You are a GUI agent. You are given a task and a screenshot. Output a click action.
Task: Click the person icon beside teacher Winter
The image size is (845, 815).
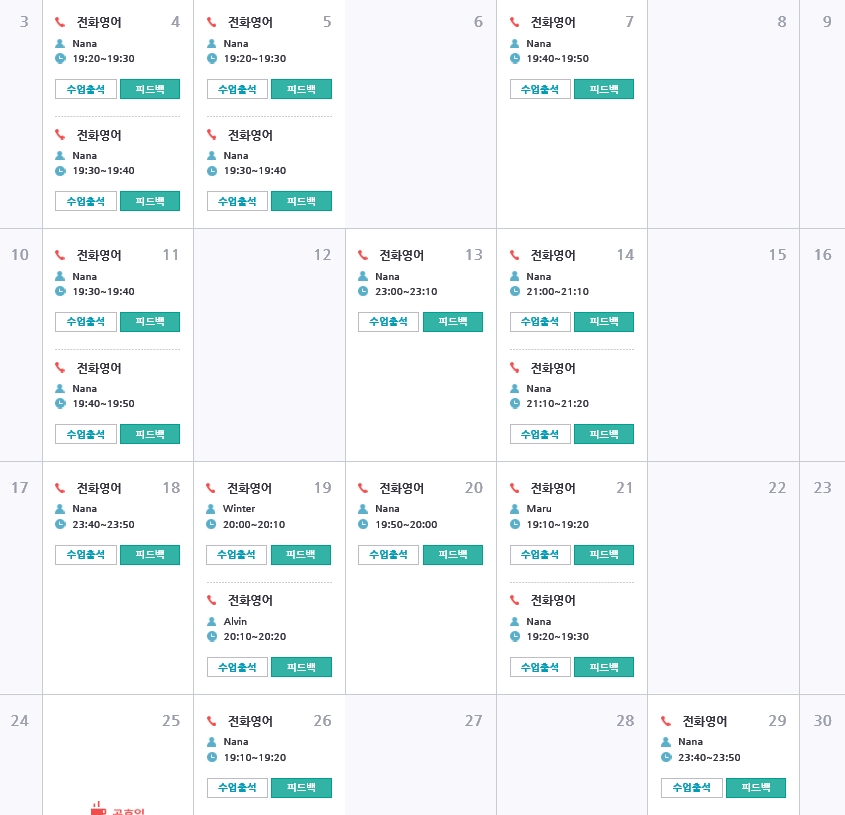(x=211, y=509)
